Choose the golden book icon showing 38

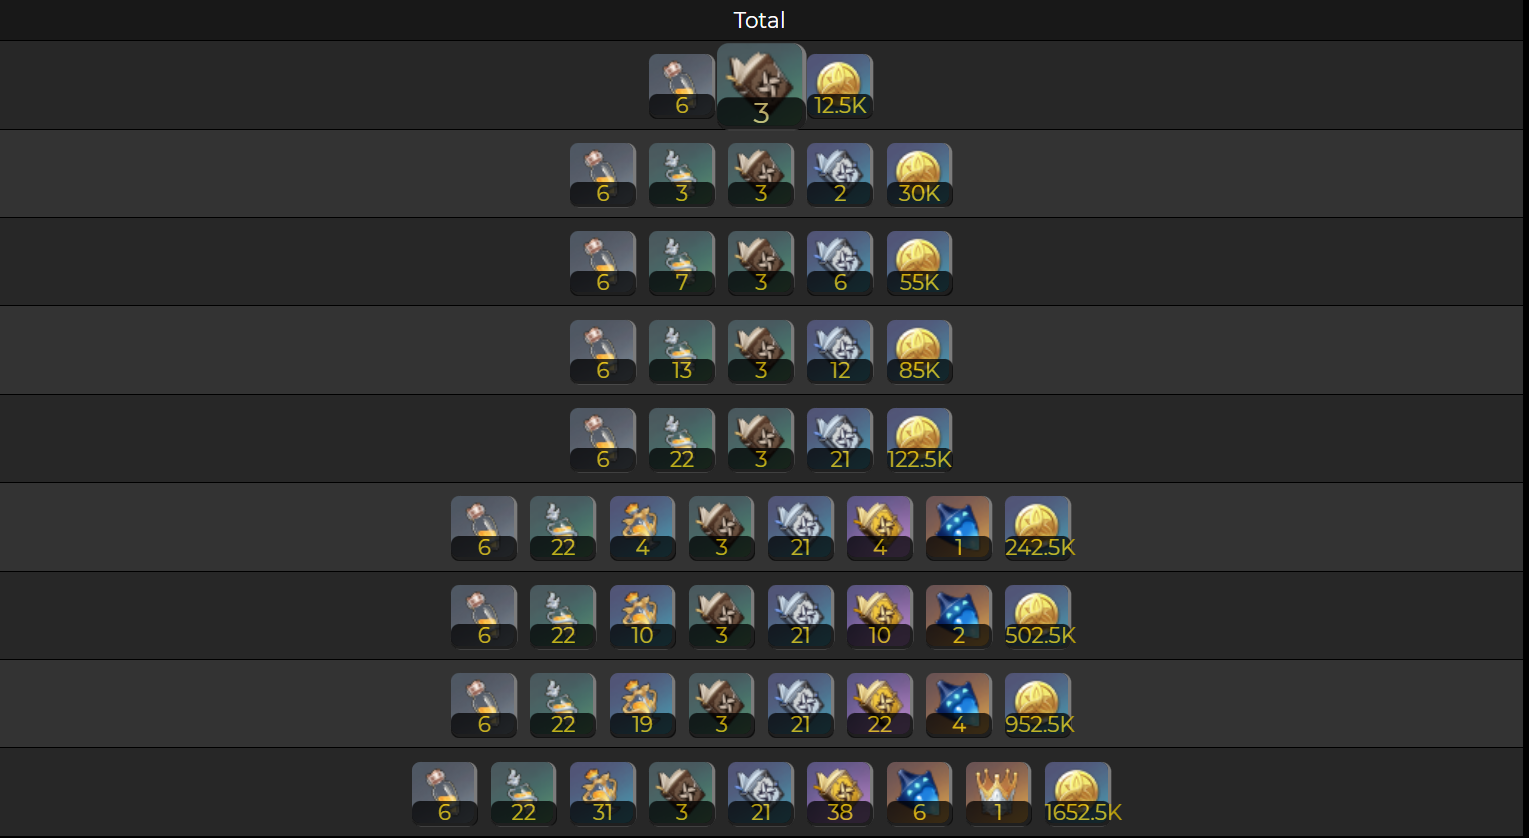pyautogui.click(x=840, y=795)
